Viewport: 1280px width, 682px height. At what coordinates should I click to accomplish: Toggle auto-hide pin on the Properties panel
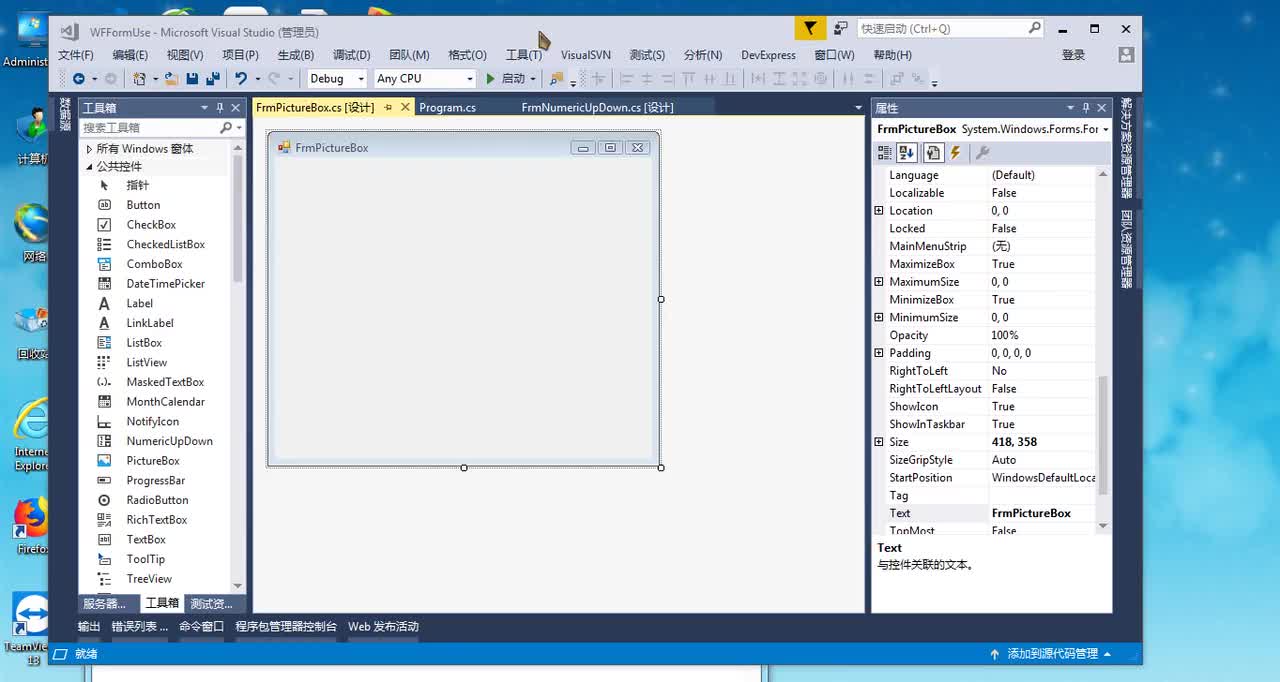[1086, 108]
